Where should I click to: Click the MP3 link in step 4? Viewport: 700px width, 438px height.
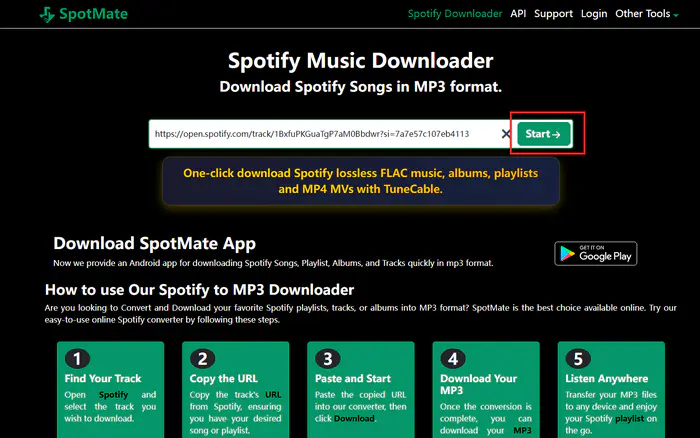pos(522,430)
